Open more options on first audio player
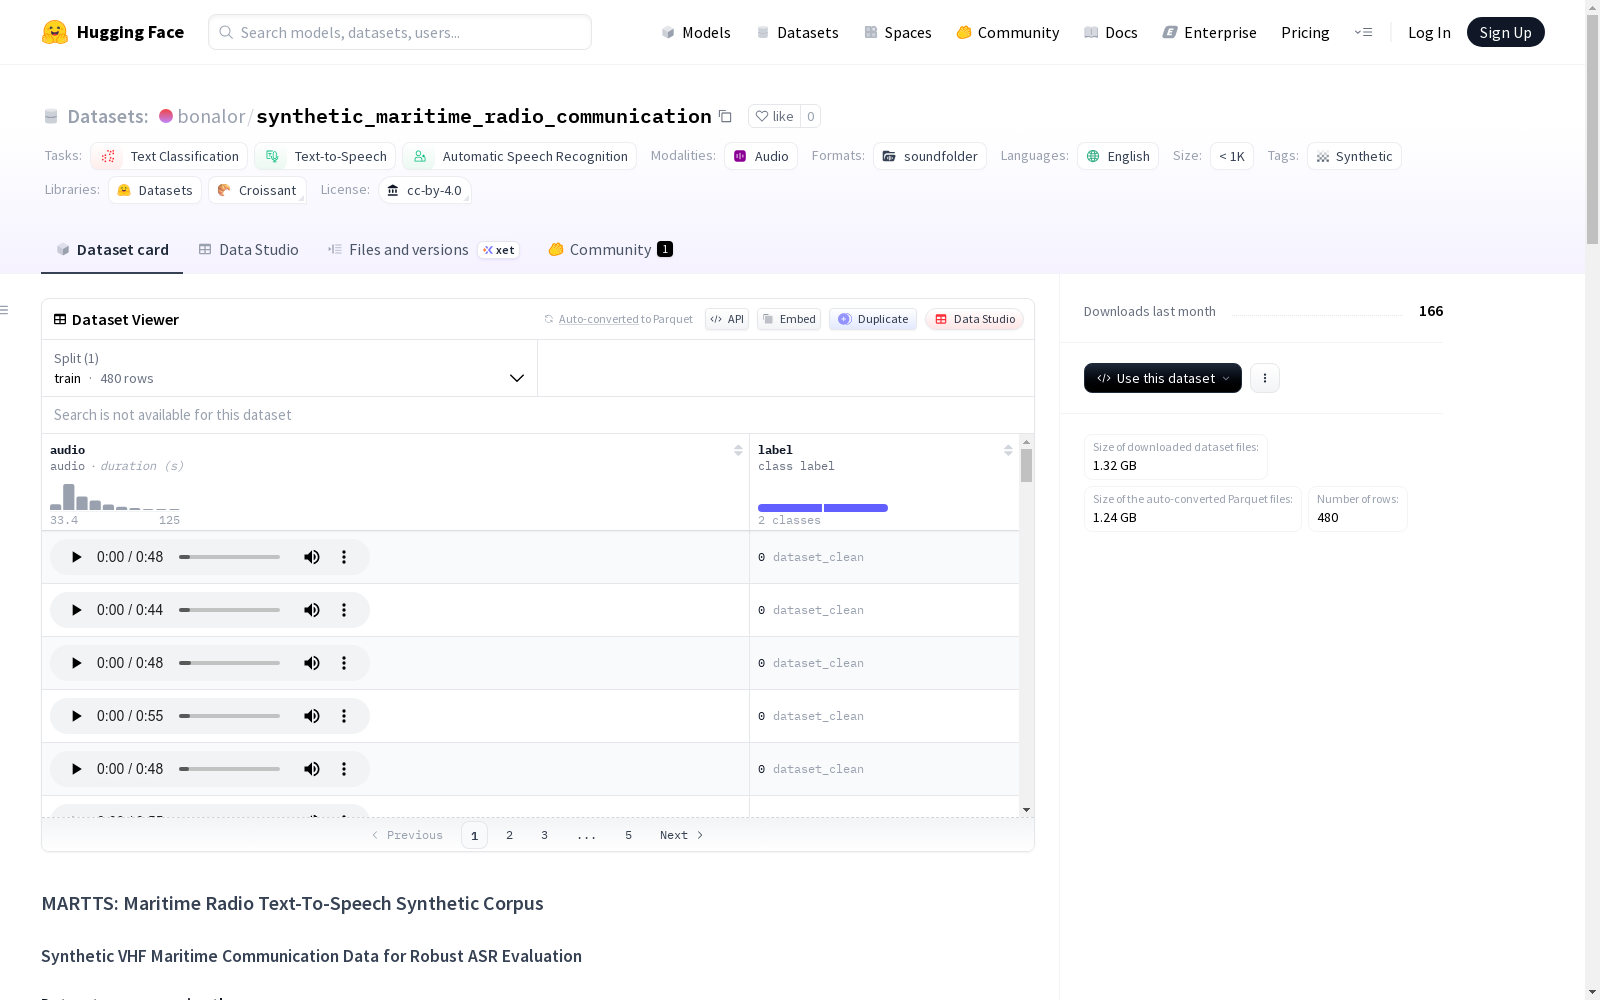1600x1000 pixels. click(x=344, y=557)
